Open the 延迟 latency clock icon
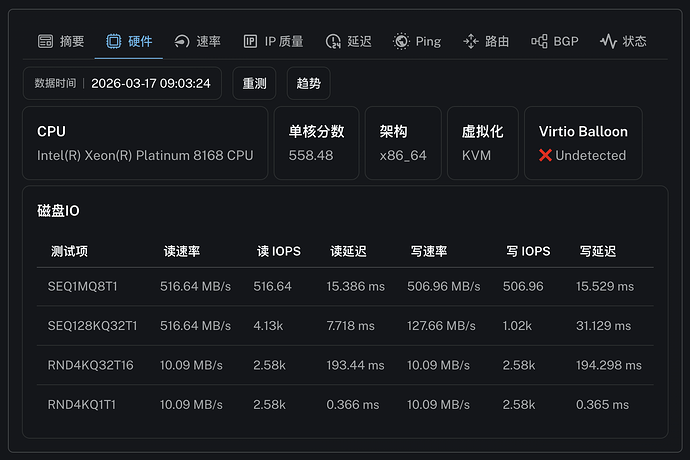The width and height of the screenshot is (690, 460). click(x=333, y=41)
